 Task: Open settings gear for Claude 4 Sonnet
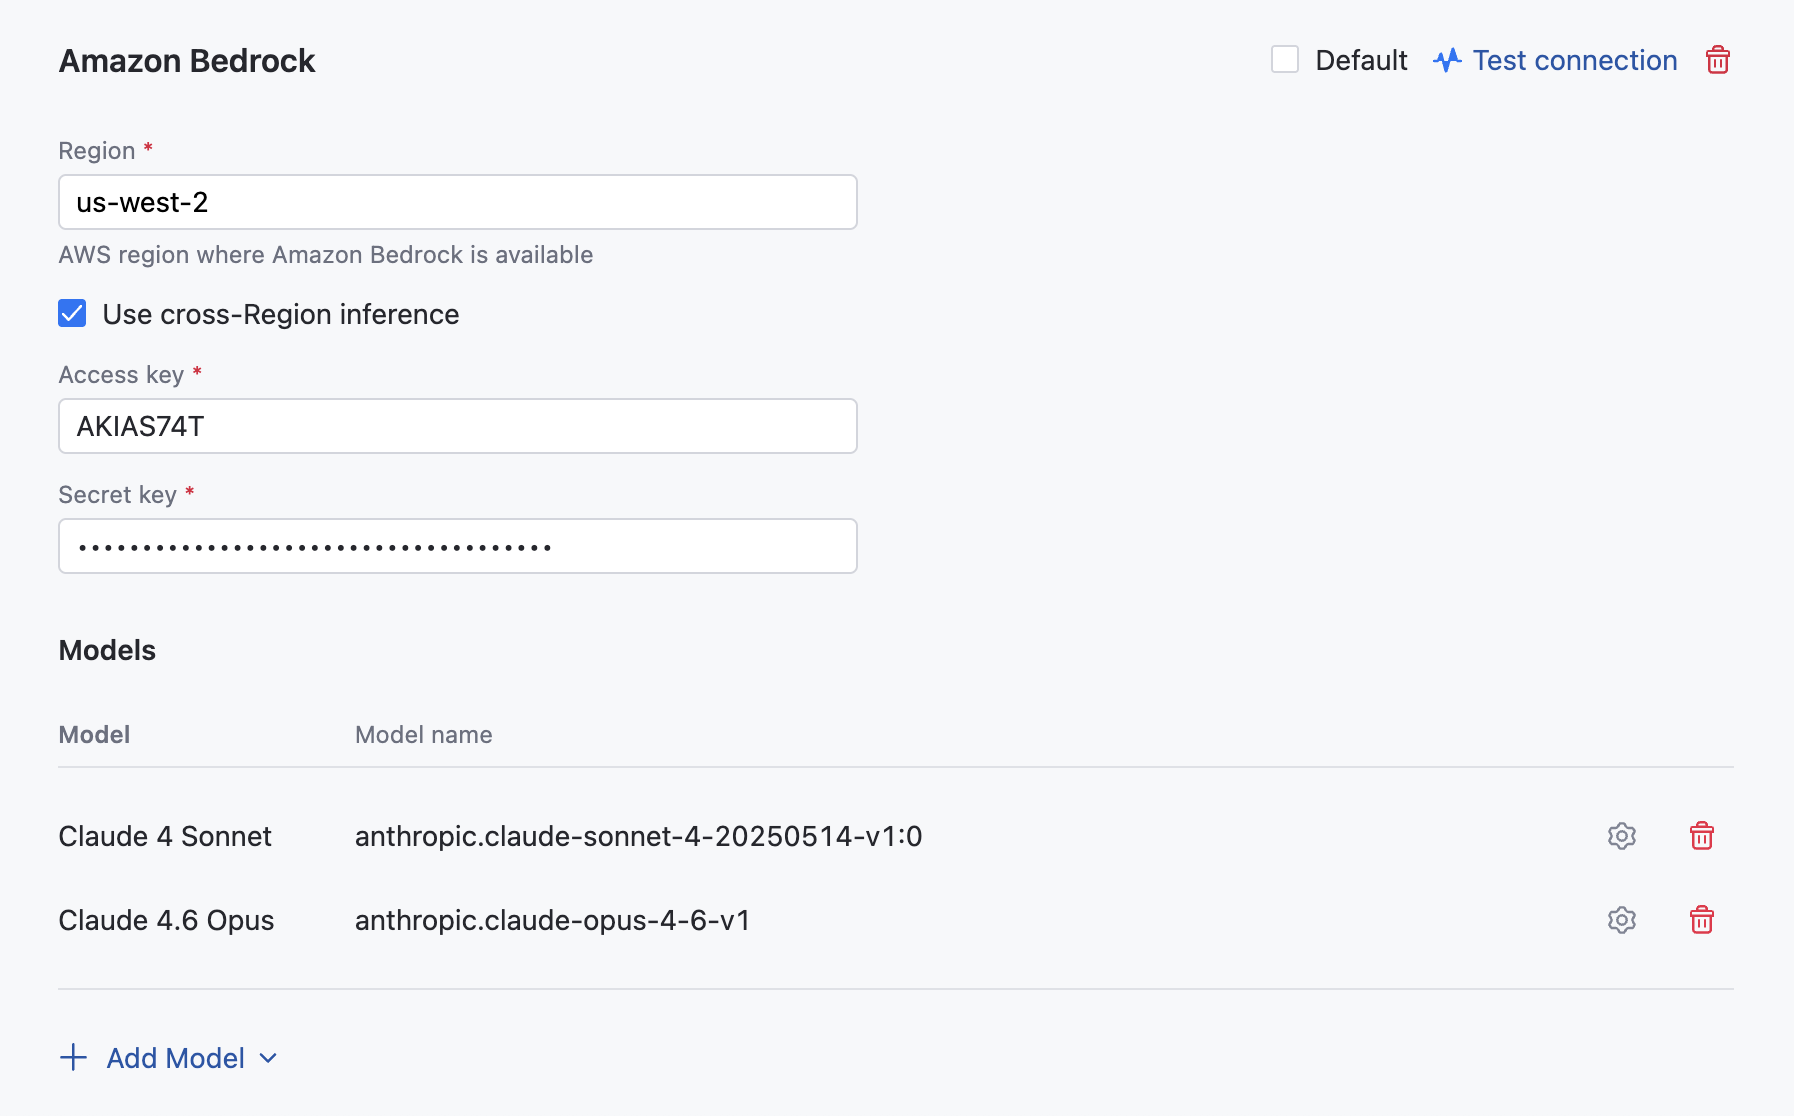point(1621,836)
